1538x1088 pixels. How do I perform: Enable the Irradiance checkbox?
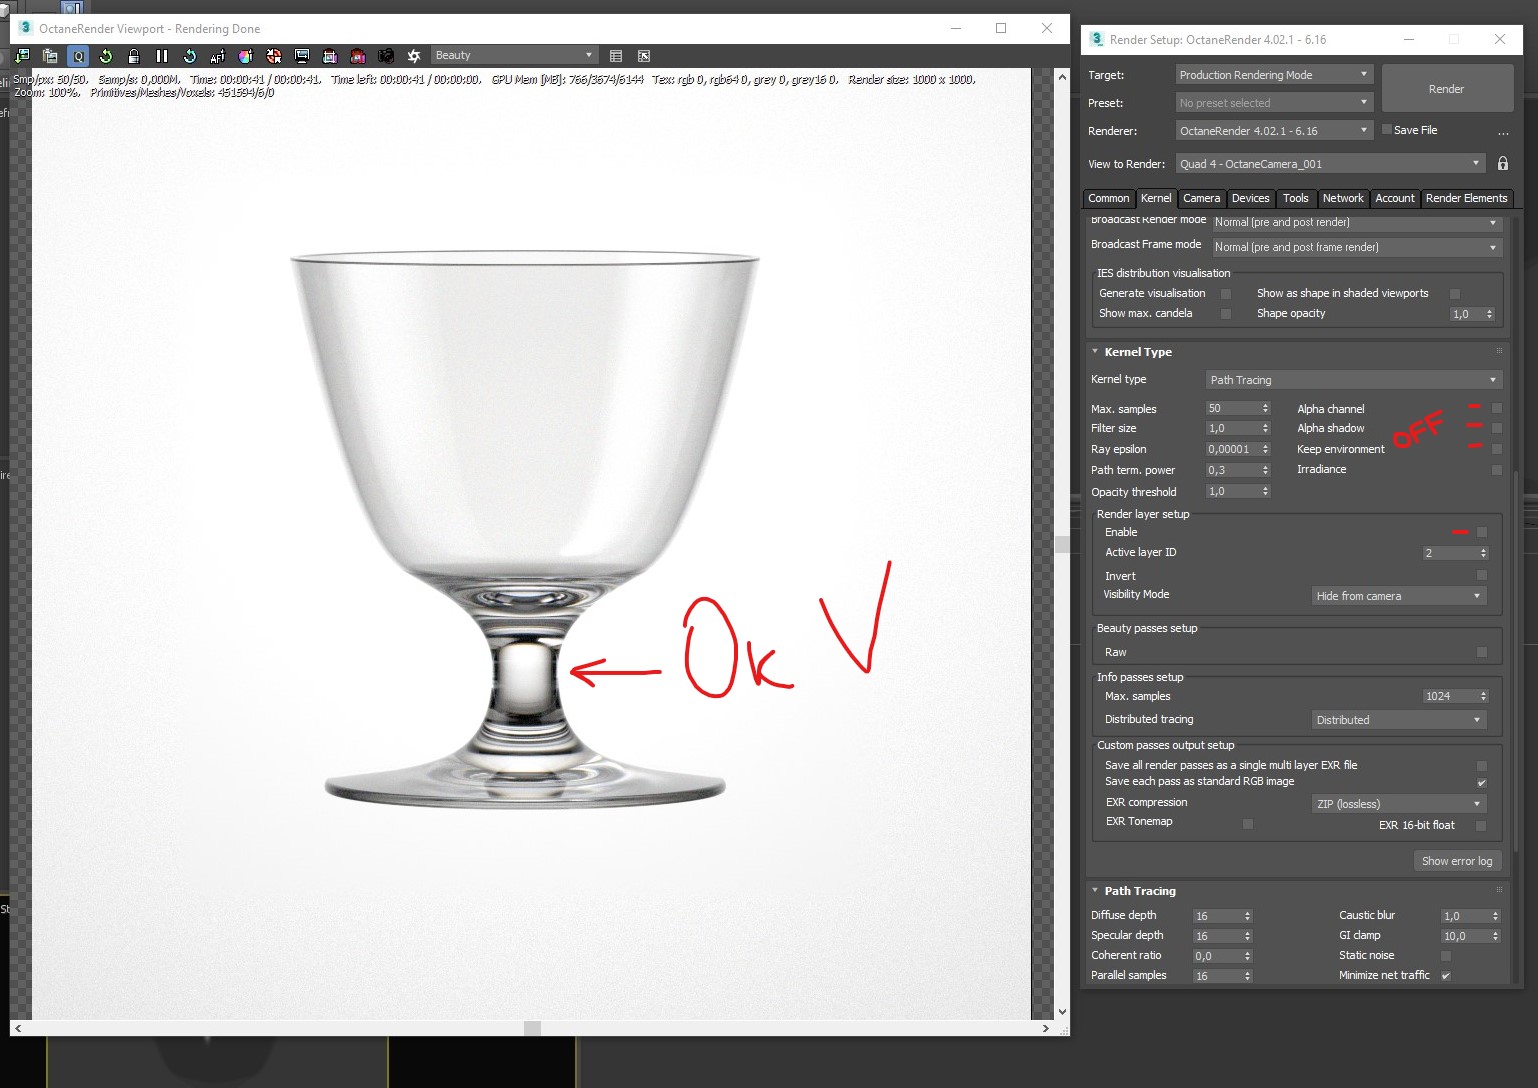(1497, 470)
